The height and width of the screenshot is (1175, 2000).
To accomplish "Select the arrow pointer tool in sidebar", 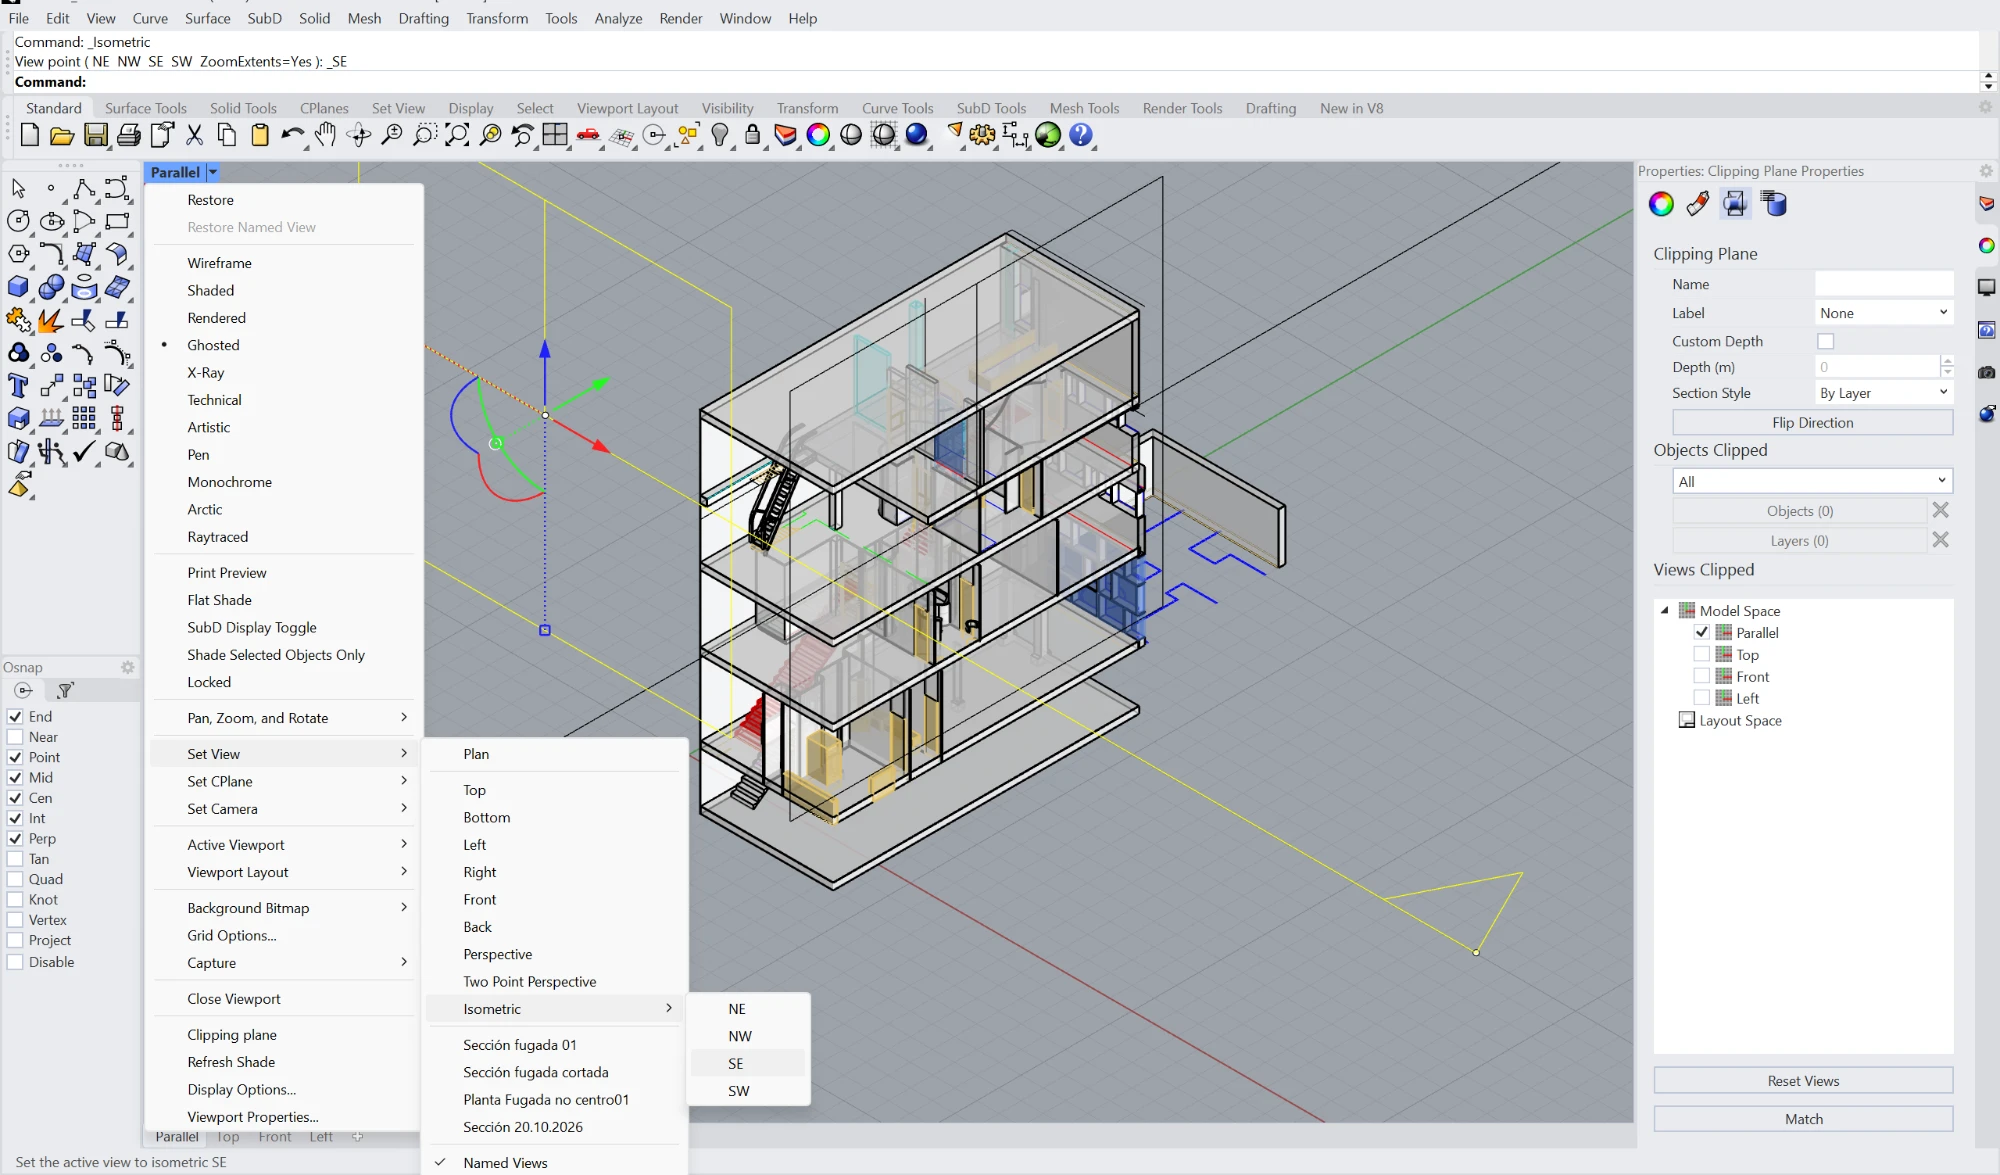I will (x=18, y=188).
